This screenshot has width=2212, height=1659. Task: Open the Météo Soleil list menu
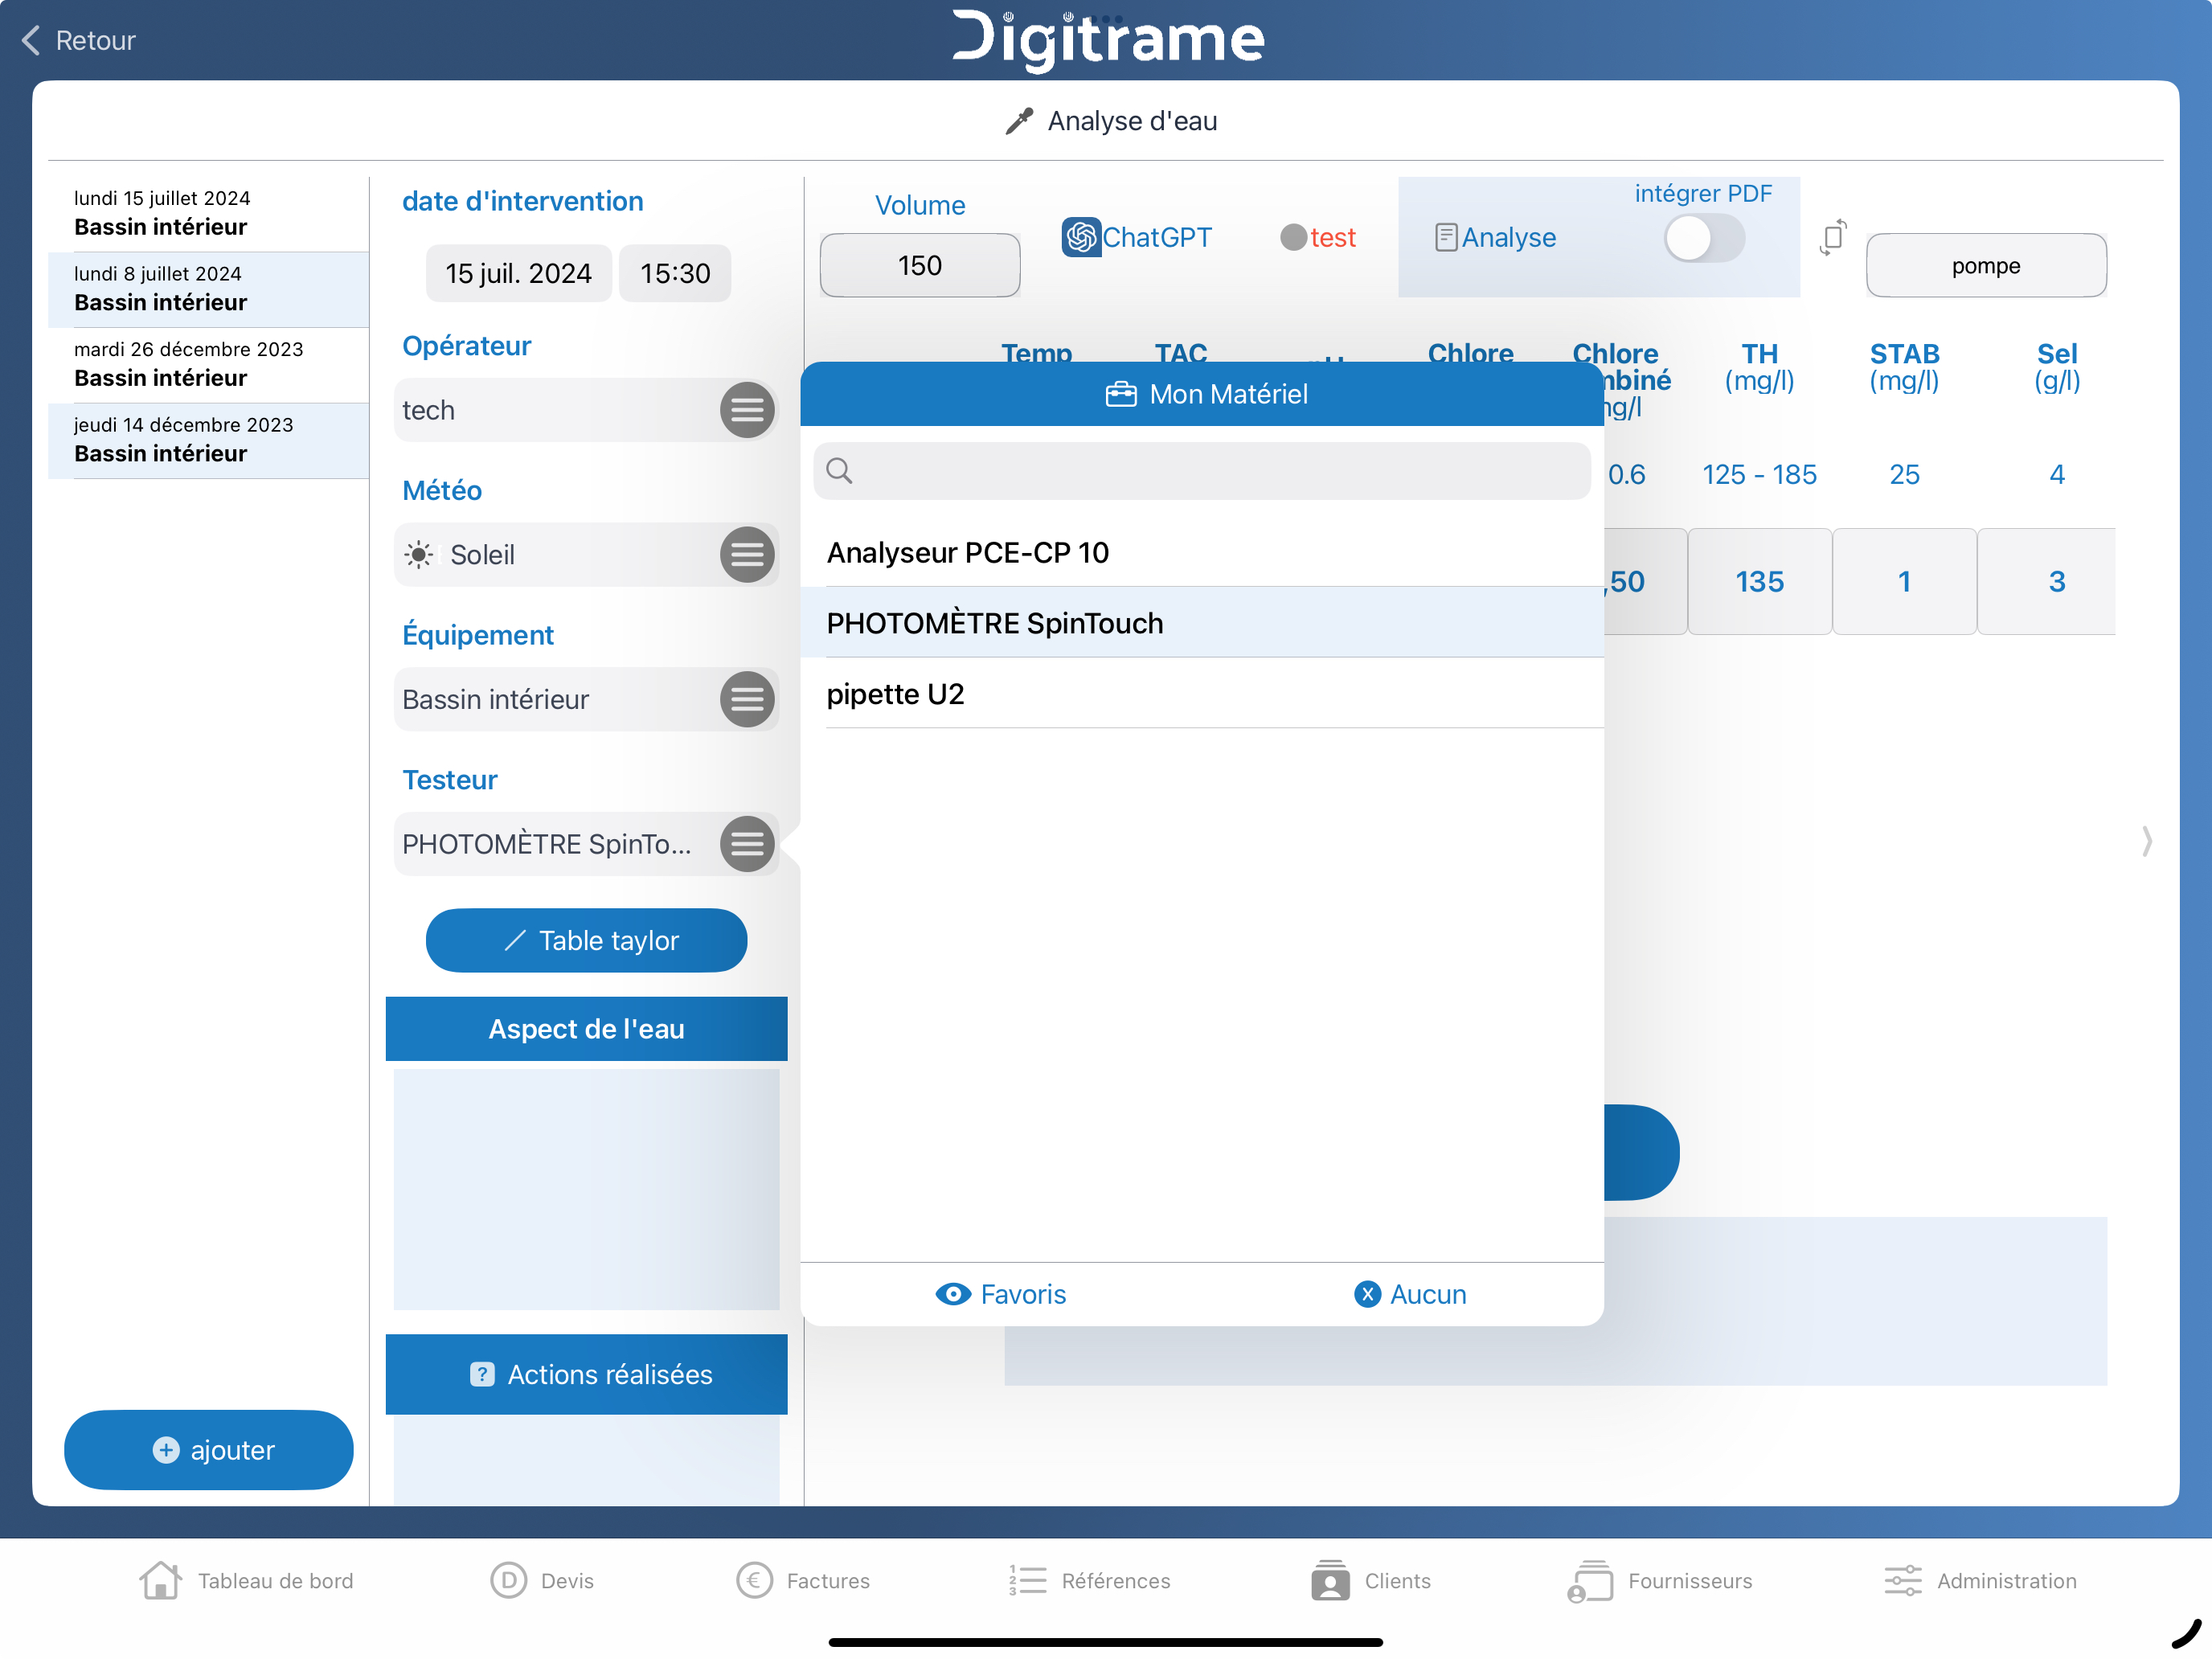(x=747, y=554)
